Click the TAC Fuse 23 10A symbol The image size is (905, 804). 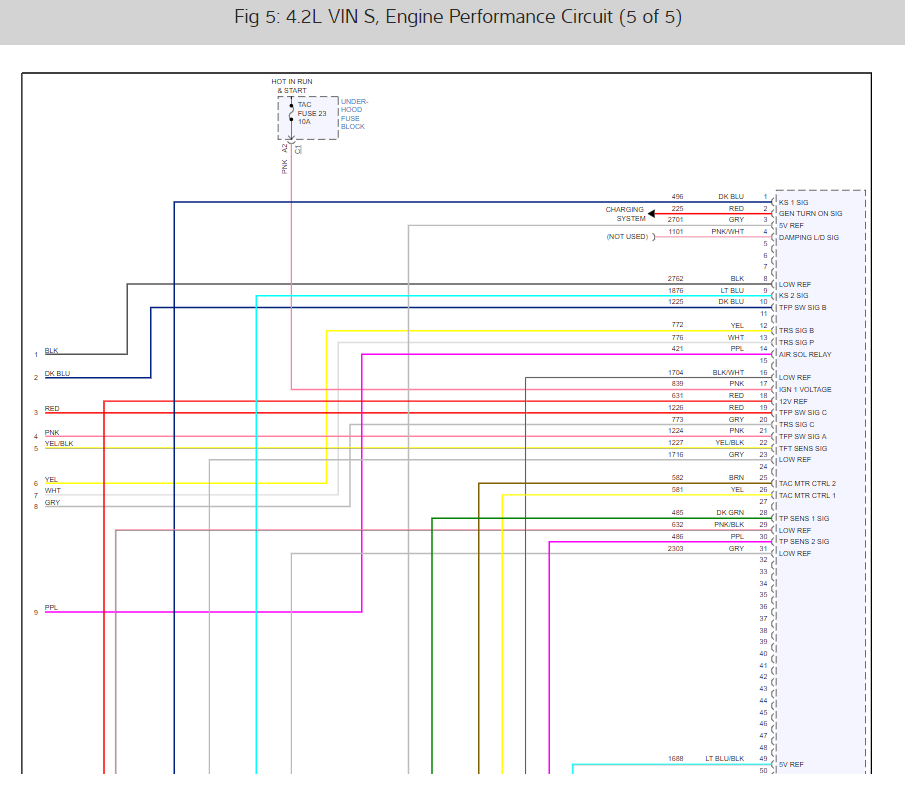(291, 114)
